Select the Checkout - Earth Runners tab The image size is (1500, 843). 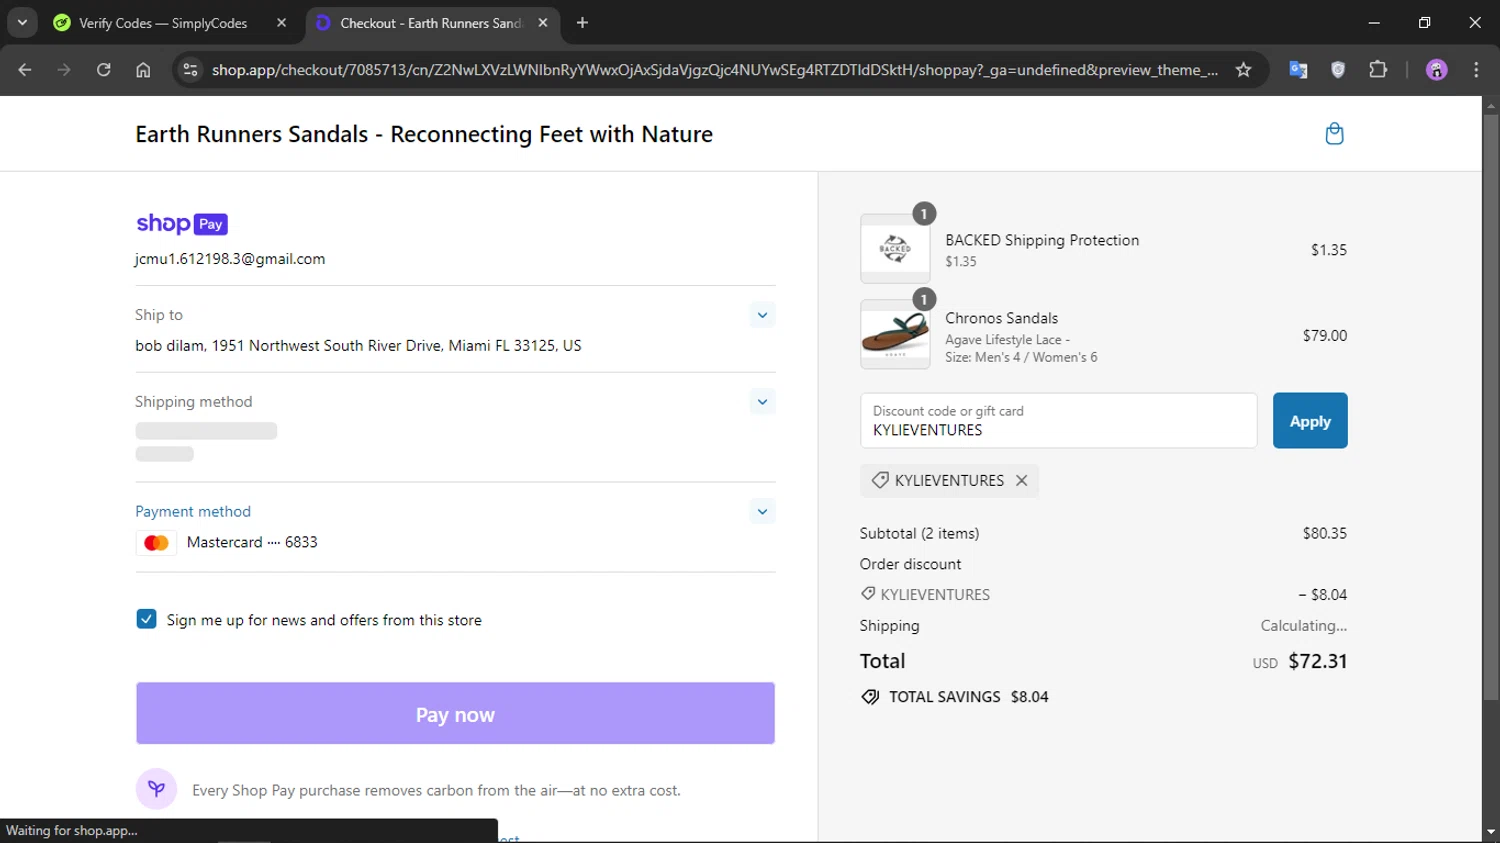(430, 23)
